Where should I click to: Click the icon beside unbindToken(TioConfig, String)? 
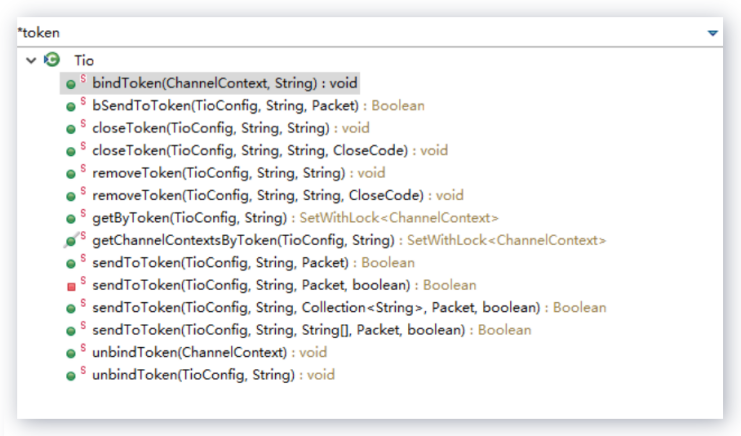coord(71,375)
